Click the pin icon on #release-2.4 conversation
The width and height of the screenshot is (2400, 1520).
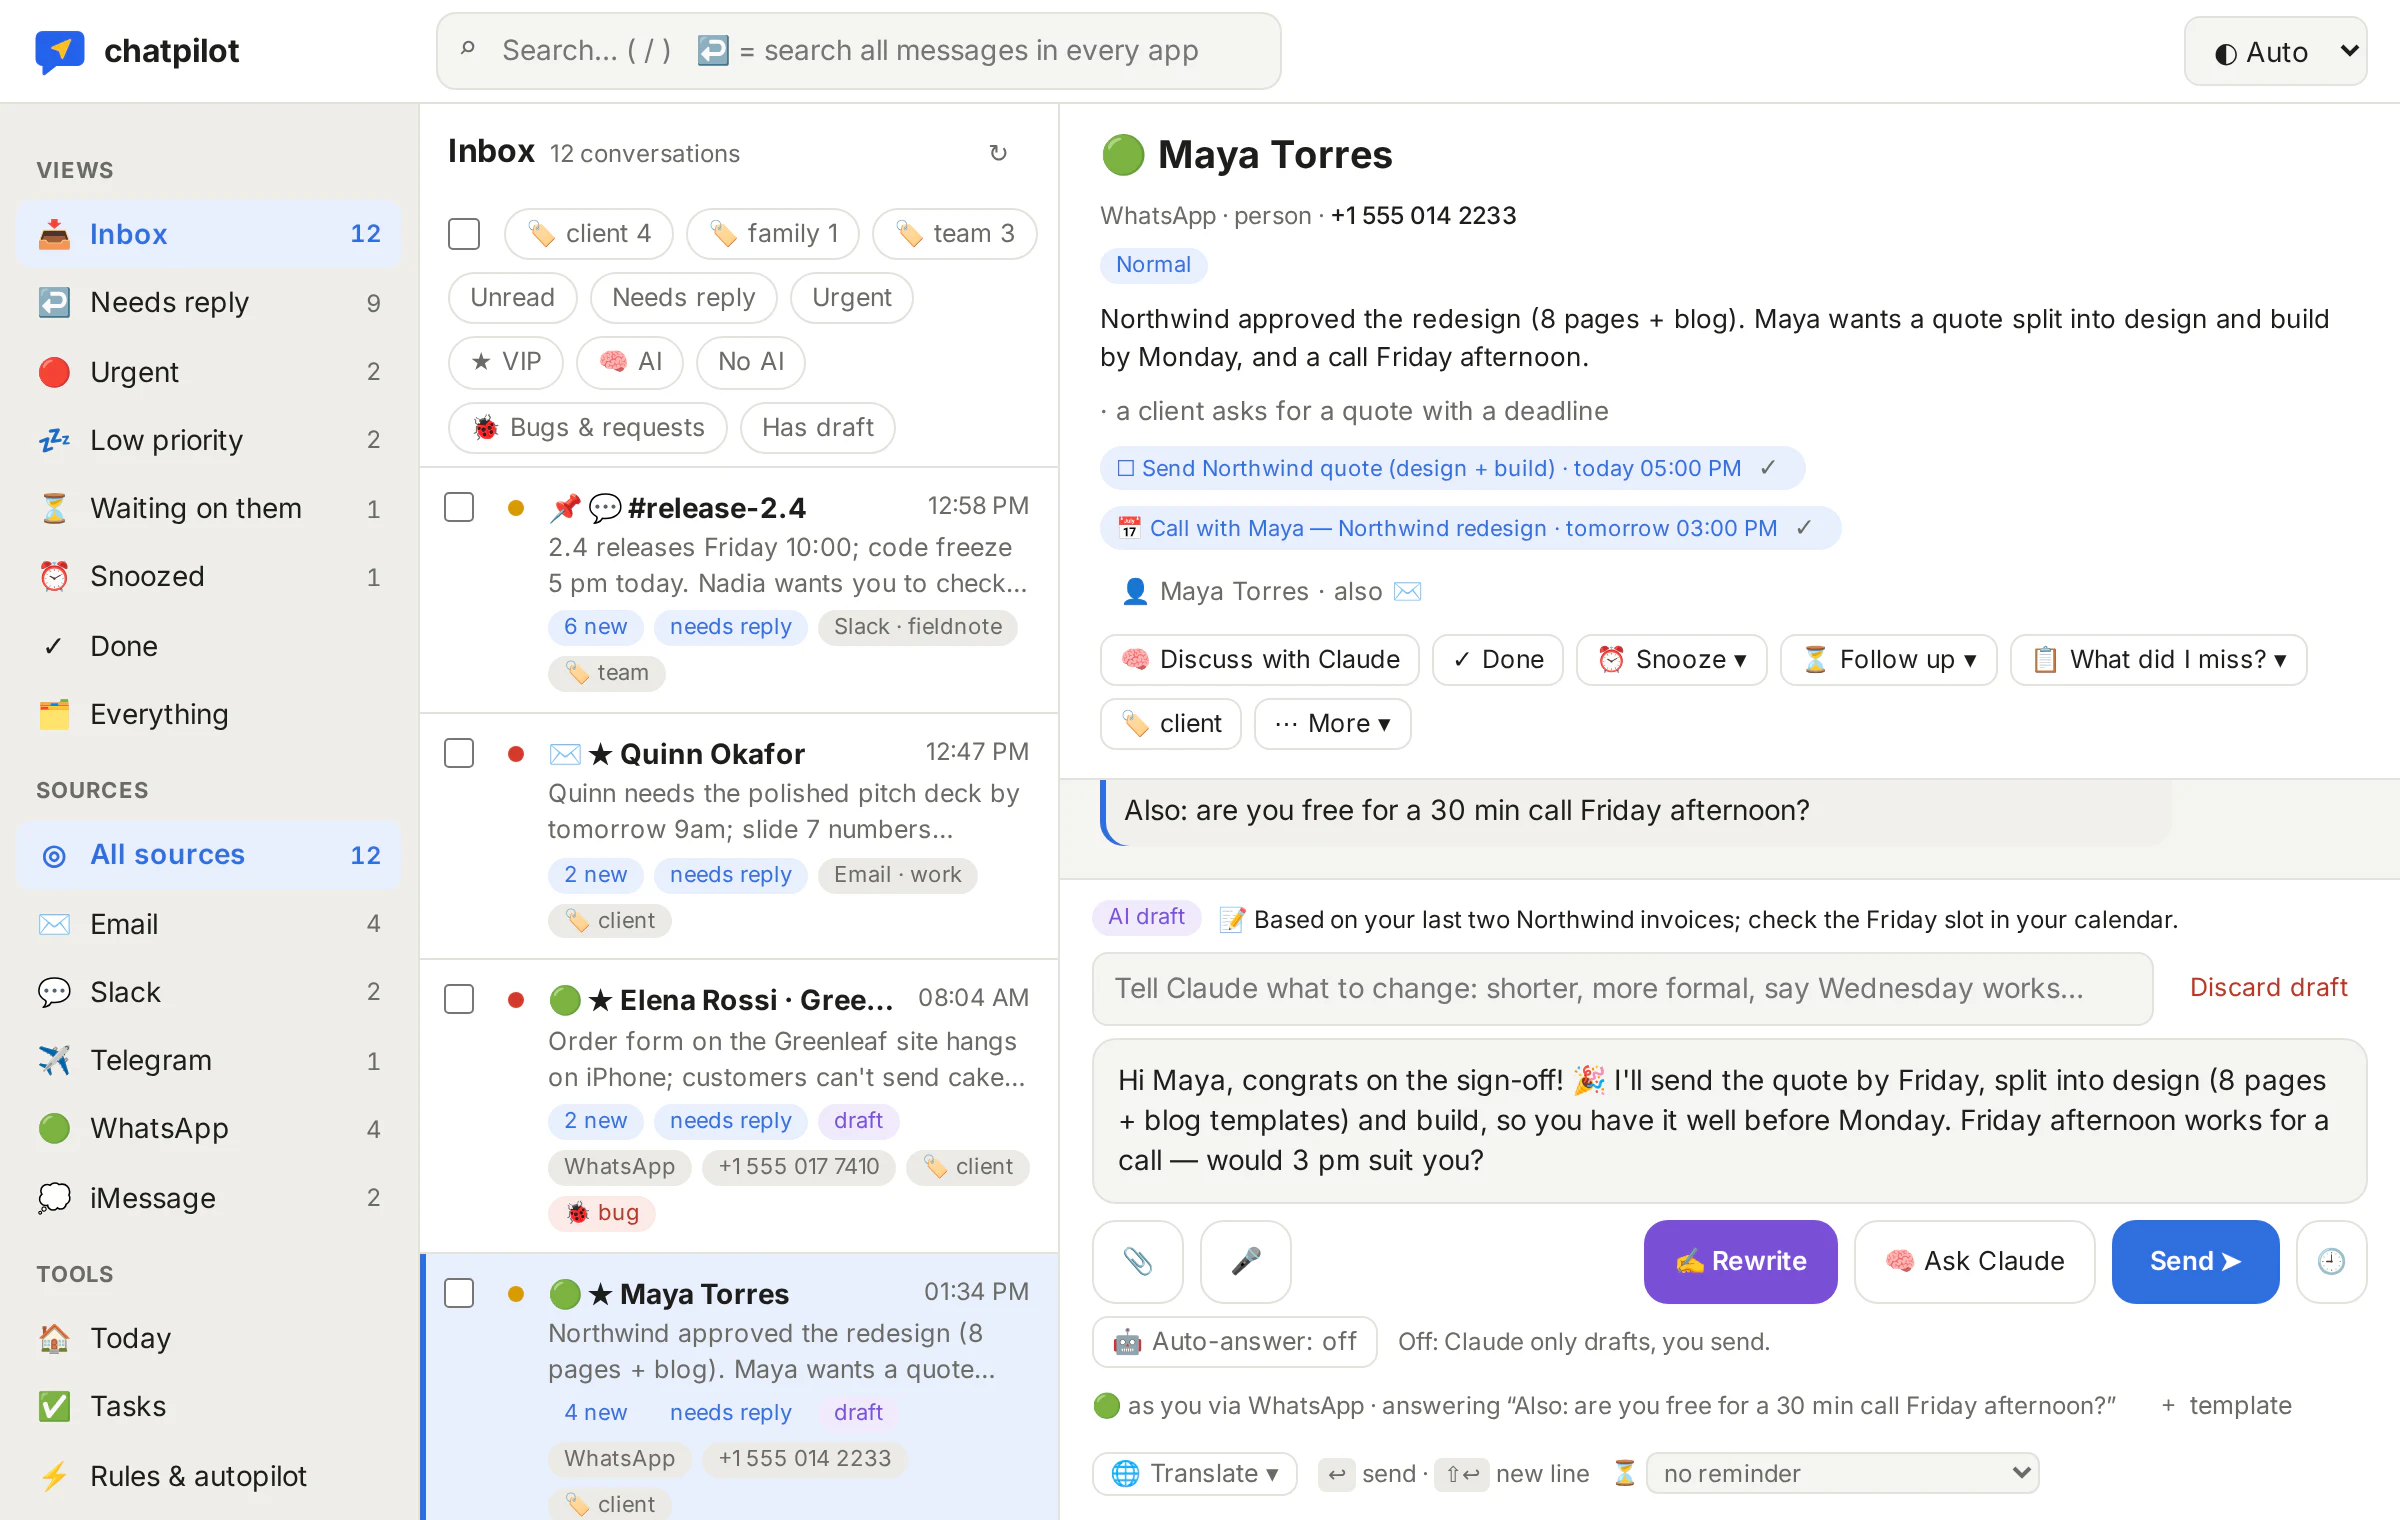(565, 508)
